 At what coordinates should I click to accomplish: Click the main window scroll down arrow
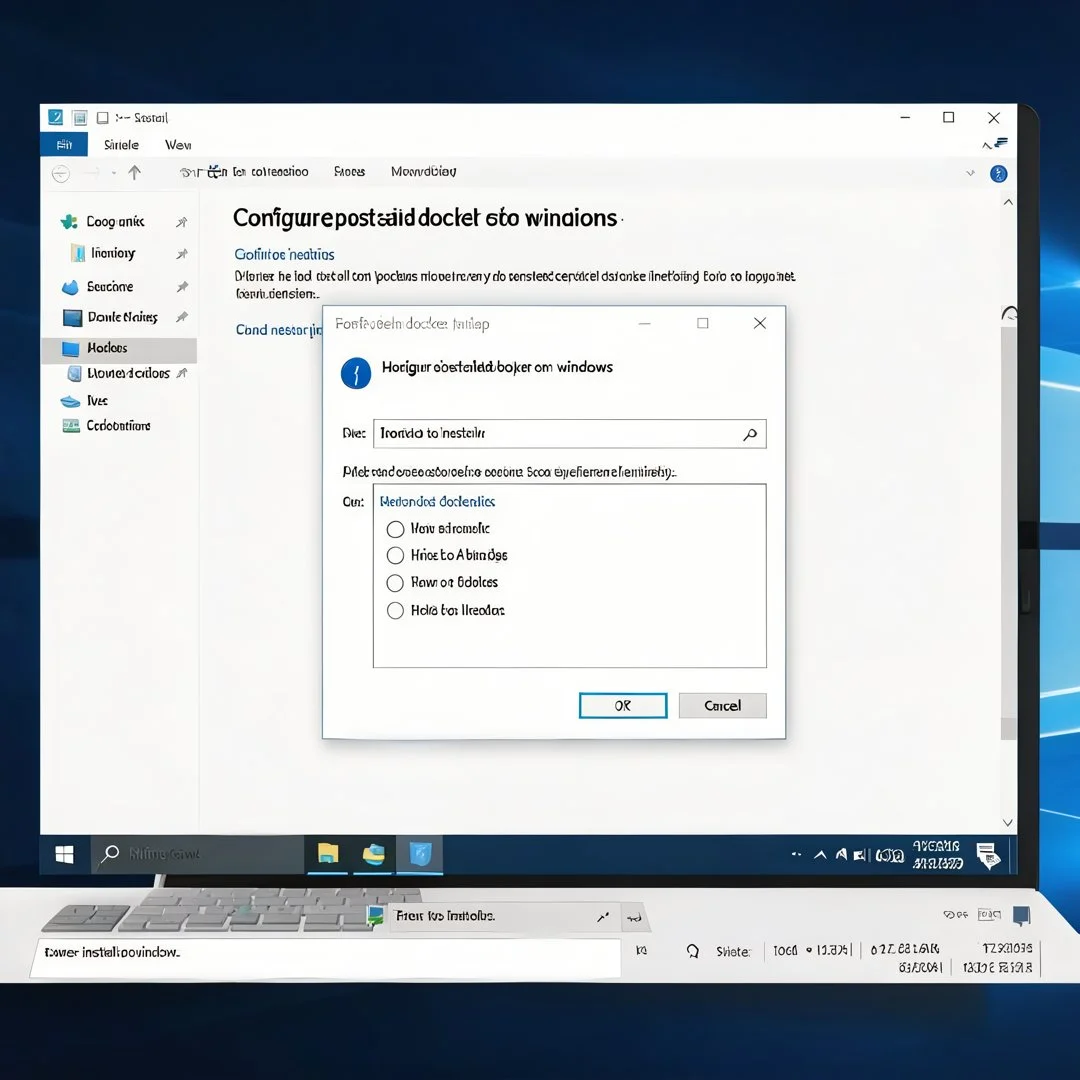(1008, 822)
